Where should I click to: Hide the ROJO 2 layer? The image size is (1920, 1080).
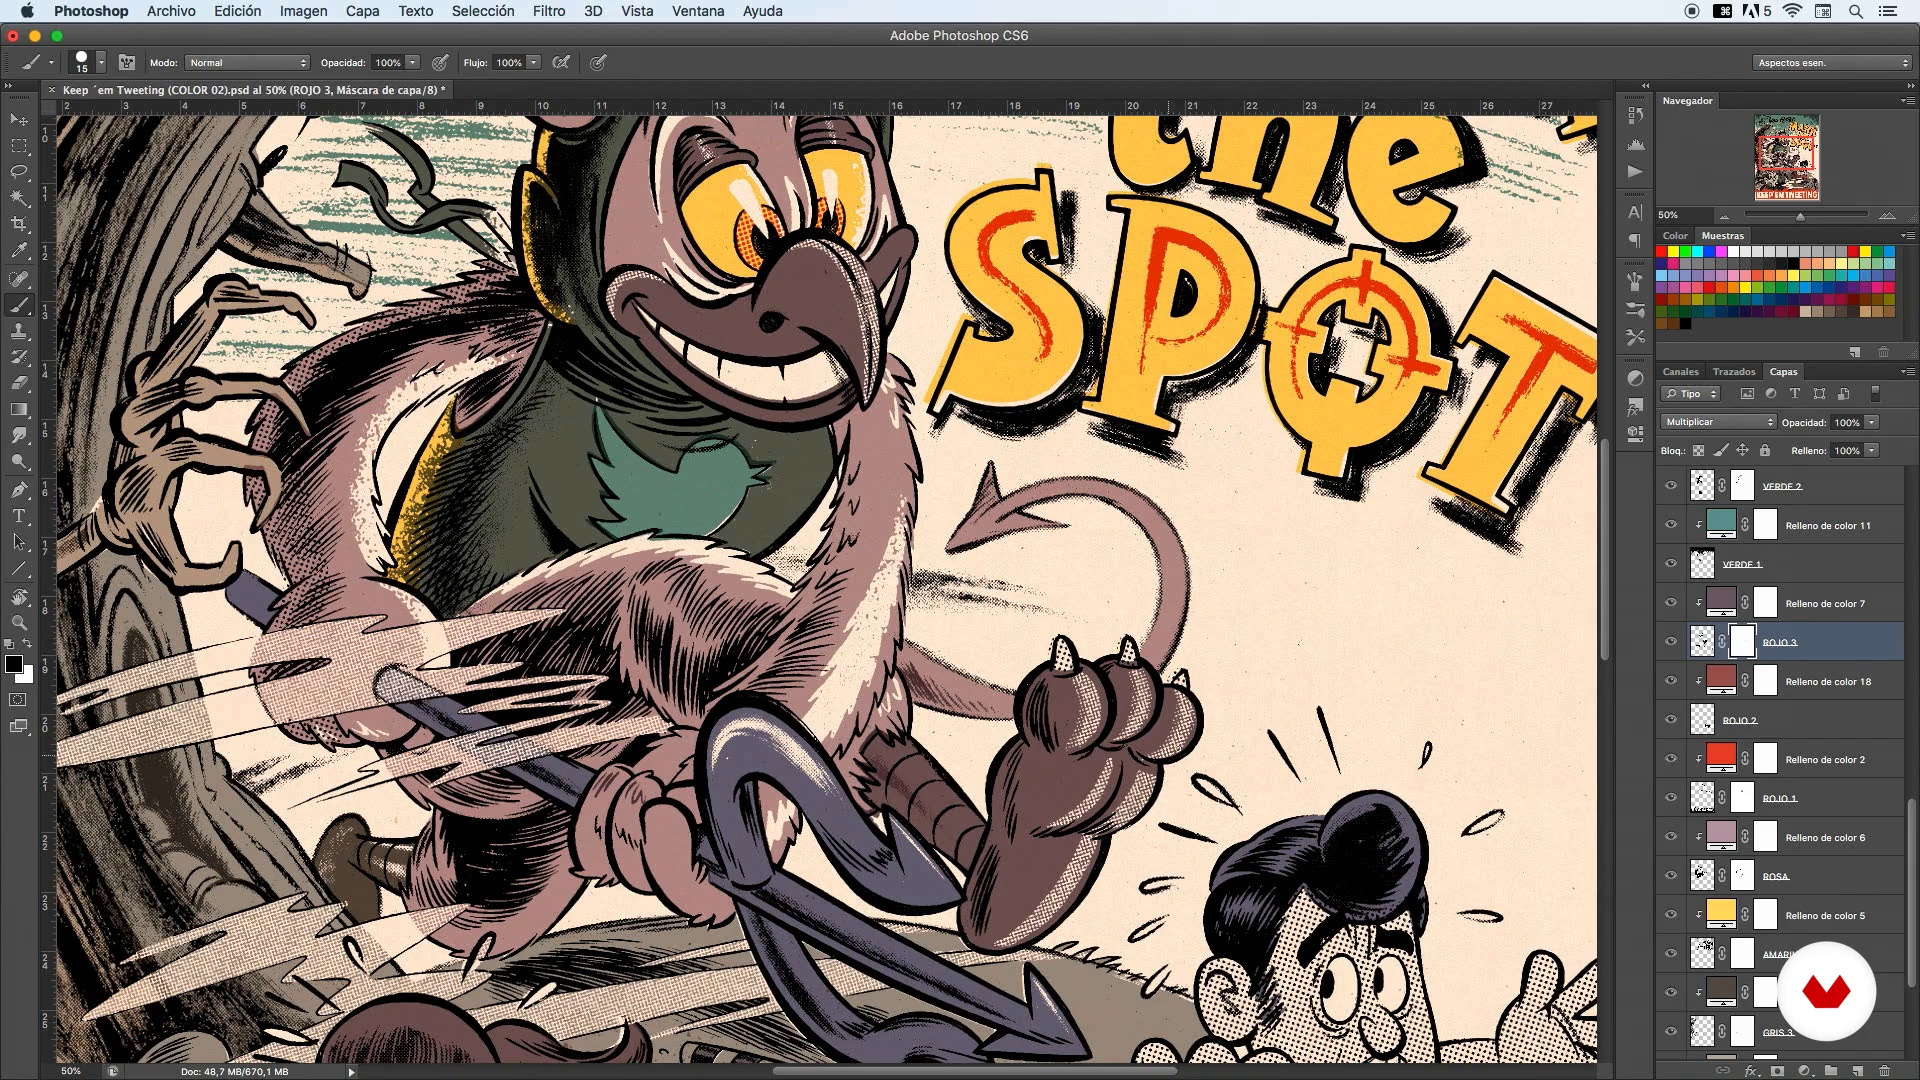(1670, 720)
